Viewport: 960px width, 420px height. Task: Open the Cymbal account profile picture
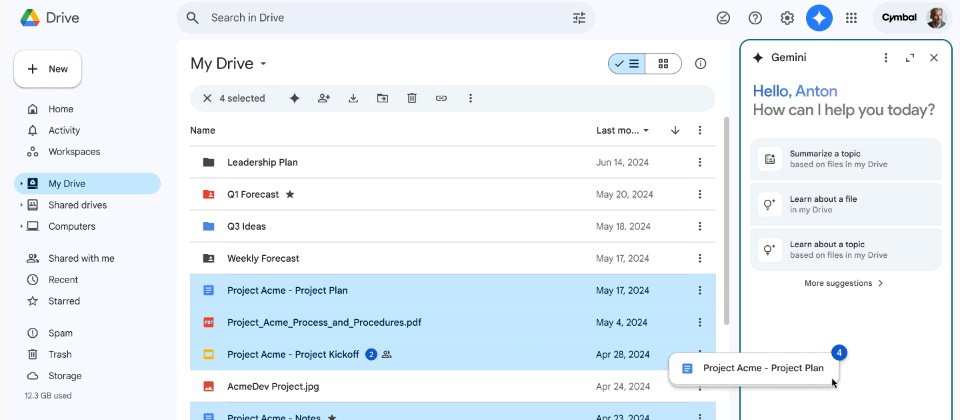pyautogui.click(x=936, y=18)
